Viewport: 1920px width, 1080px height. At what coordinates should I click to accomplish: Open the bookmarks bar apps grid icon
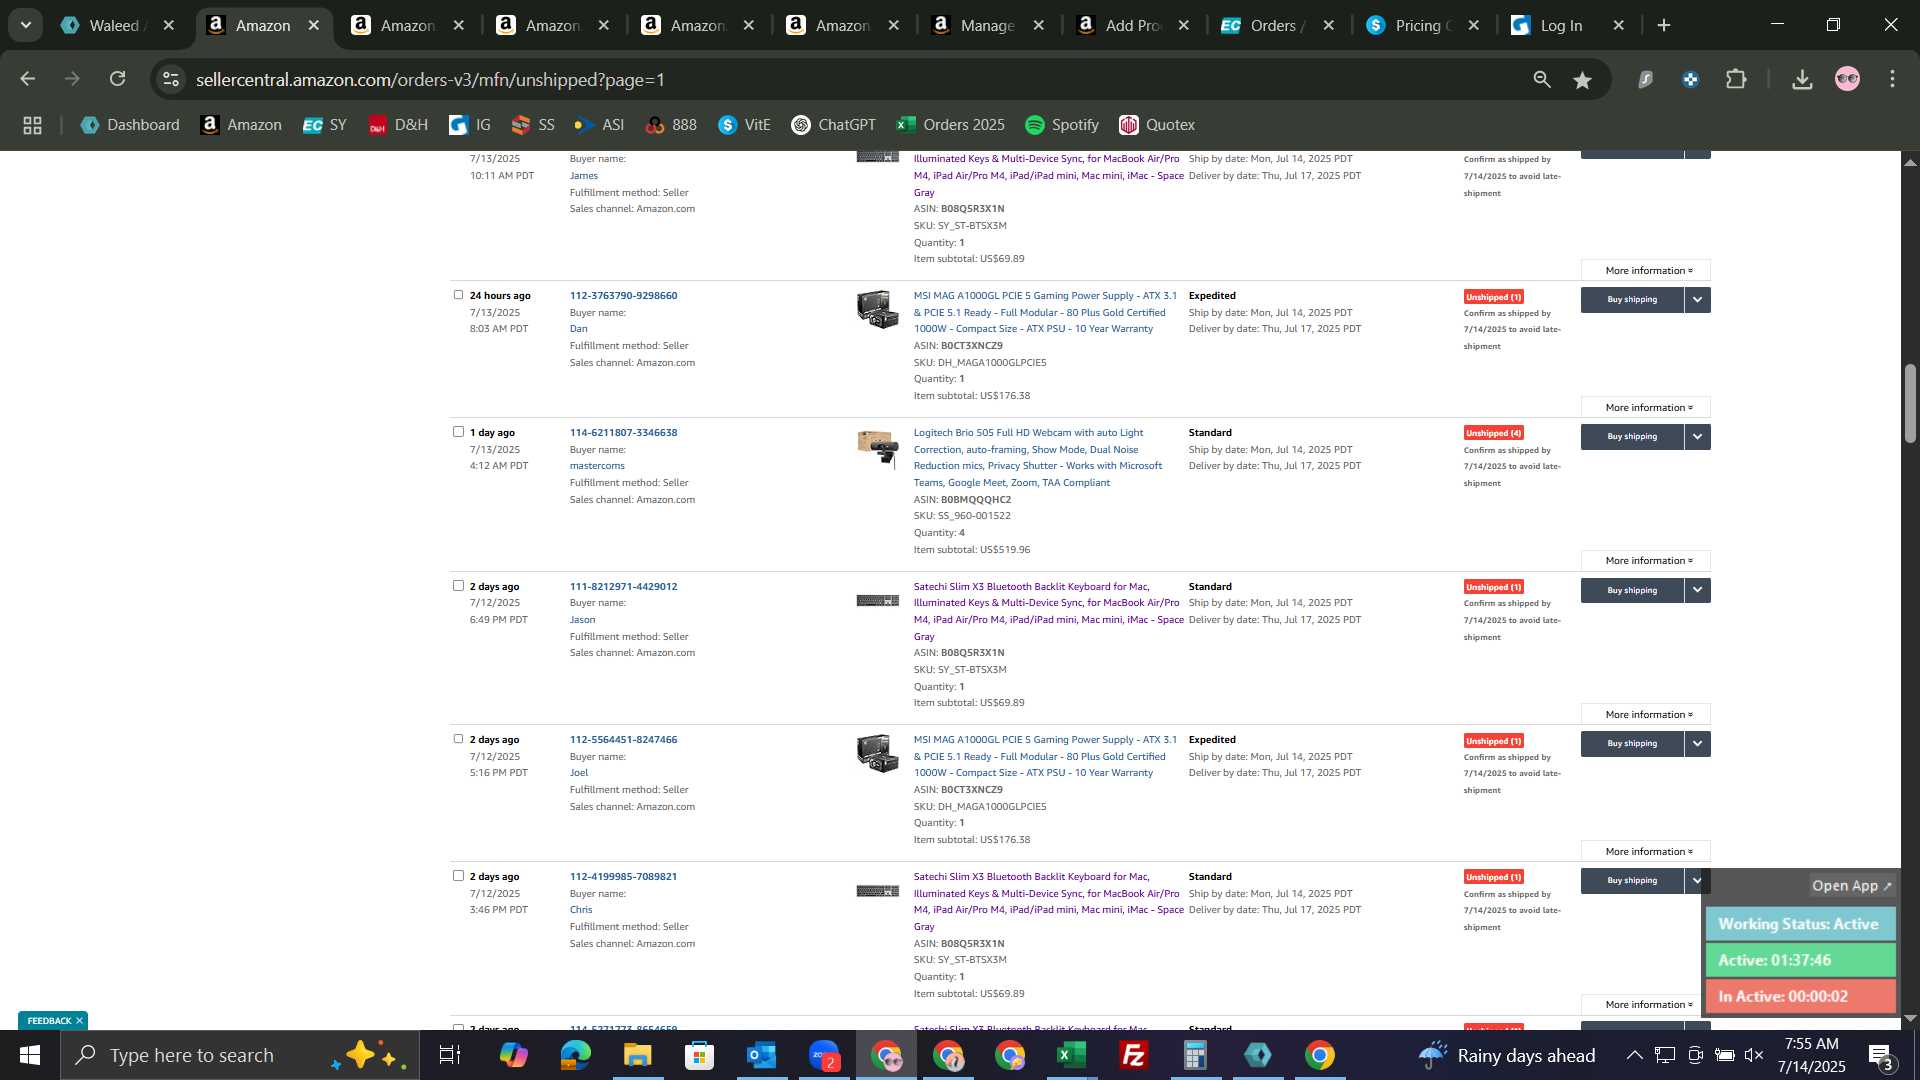[x=32, y=125]
